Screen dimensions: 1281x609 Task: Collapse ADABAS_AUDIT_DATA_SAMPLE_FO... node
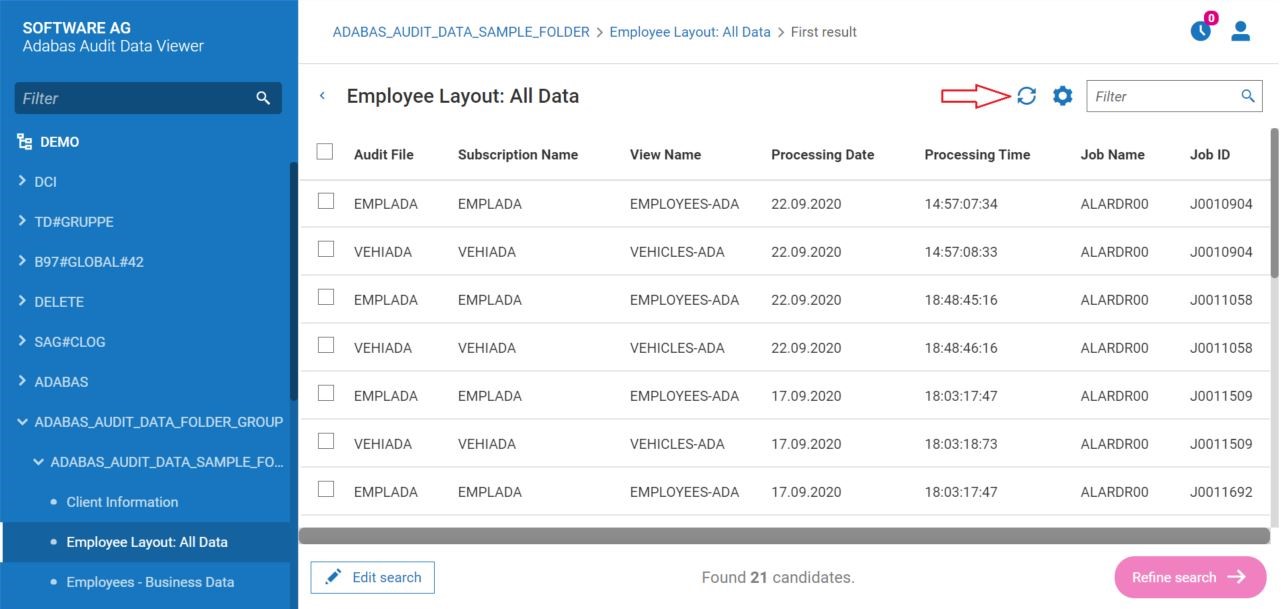click(x=39, y=462)
